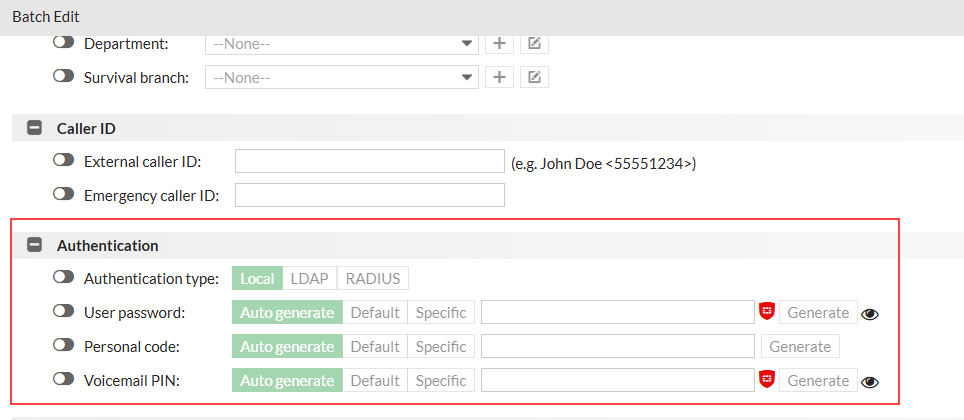Image resolution: width=964 pixels, height=420 pixels.
Task: Click the Emergency caller ID input field
Action: [x=369, y=195]
